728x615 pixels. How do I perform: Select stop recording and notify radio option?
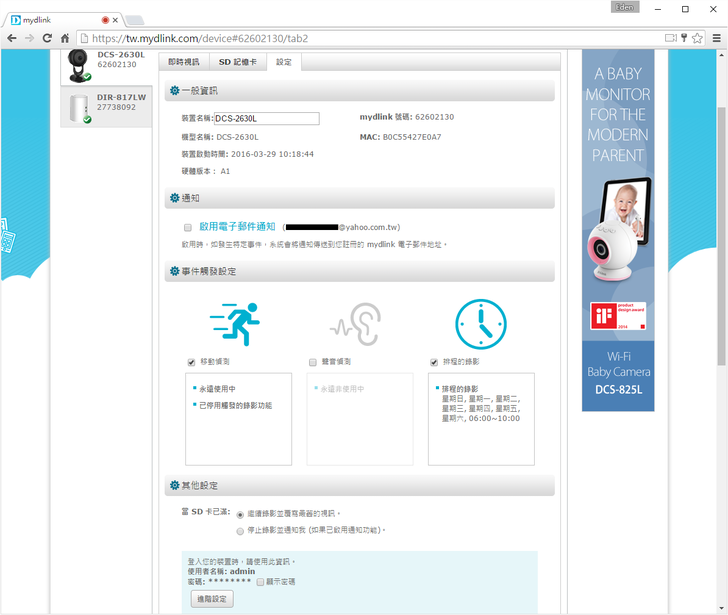[x=240, y=531]
